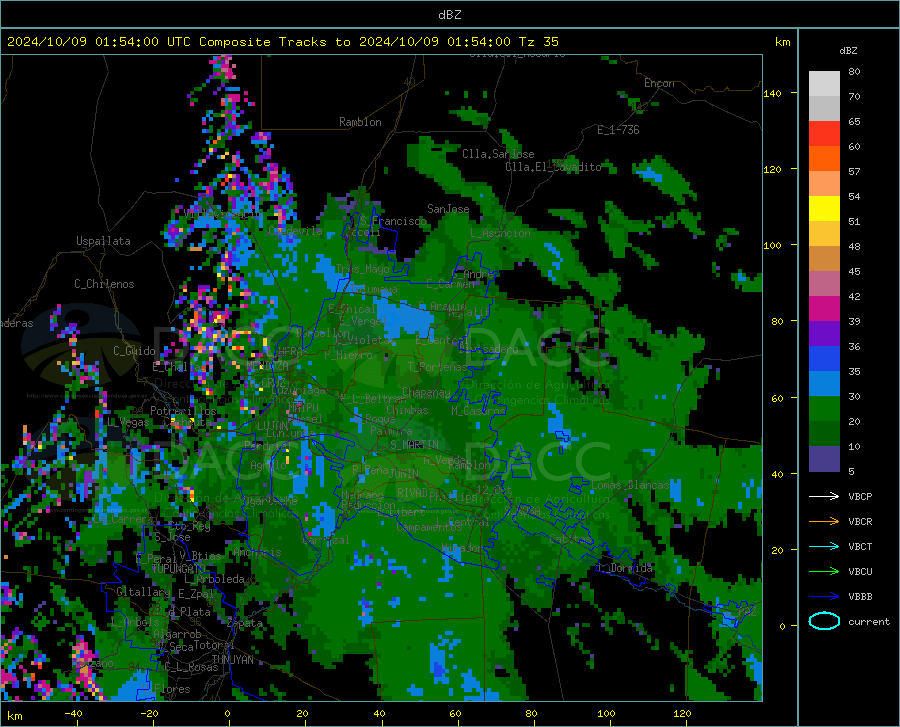Click the dBZ title at window top
Viewport: 900px width, 727px height.
point(449,15)
